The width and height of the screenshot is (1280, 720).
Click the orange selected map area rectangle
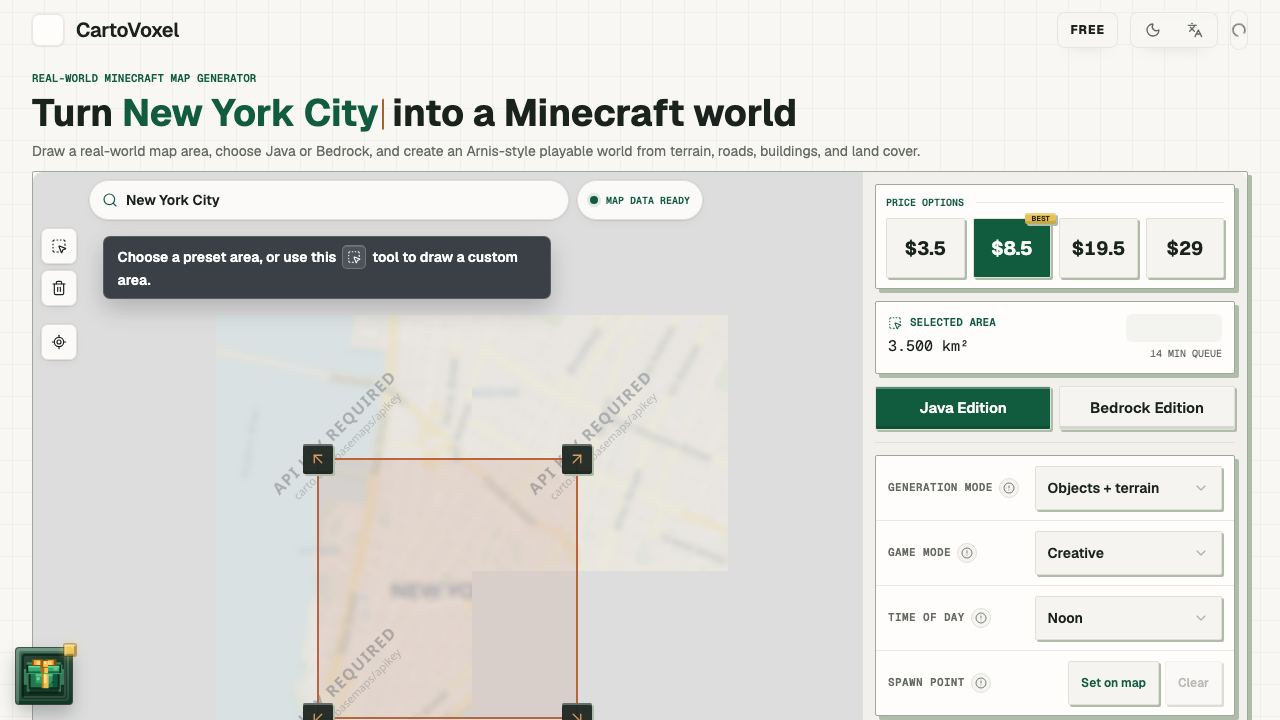point(447,588)
